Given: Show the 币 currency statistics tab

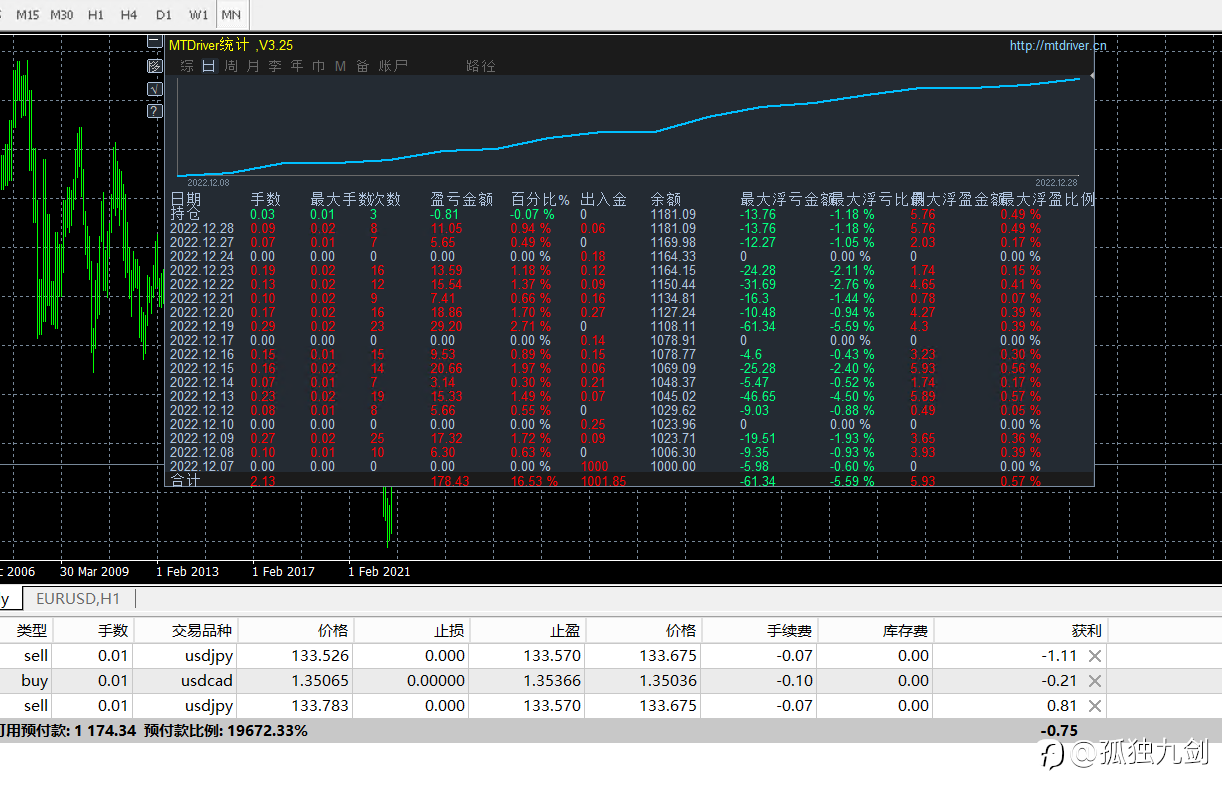Looking at the screenshot, I should [319, 66].
